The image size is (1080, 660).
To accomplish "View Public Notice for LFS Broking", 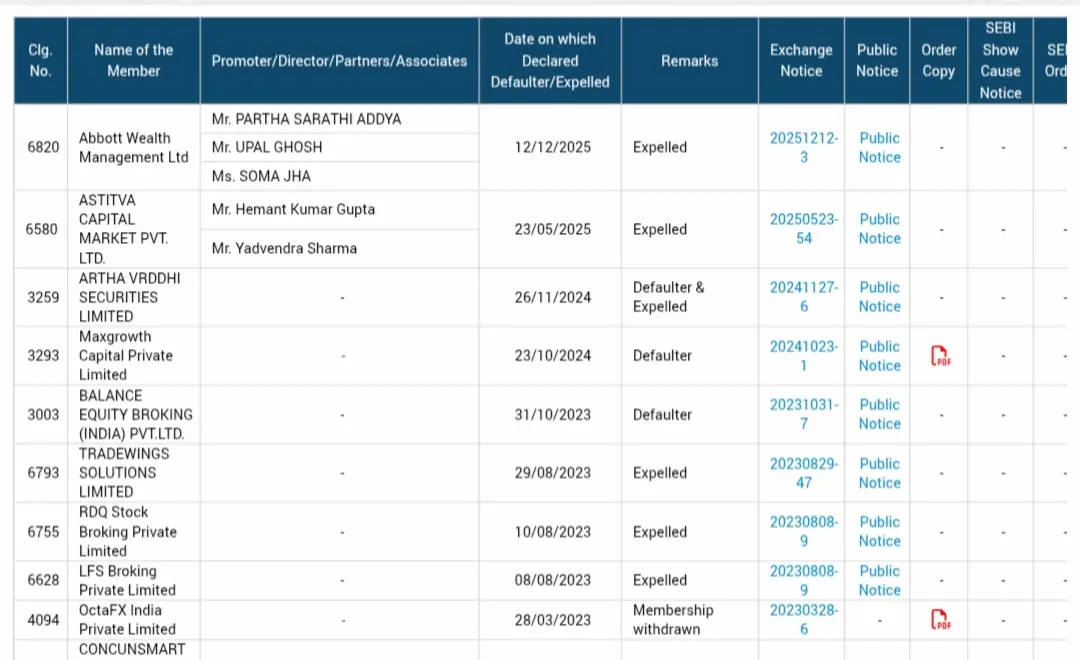I will tap(877, 580).
